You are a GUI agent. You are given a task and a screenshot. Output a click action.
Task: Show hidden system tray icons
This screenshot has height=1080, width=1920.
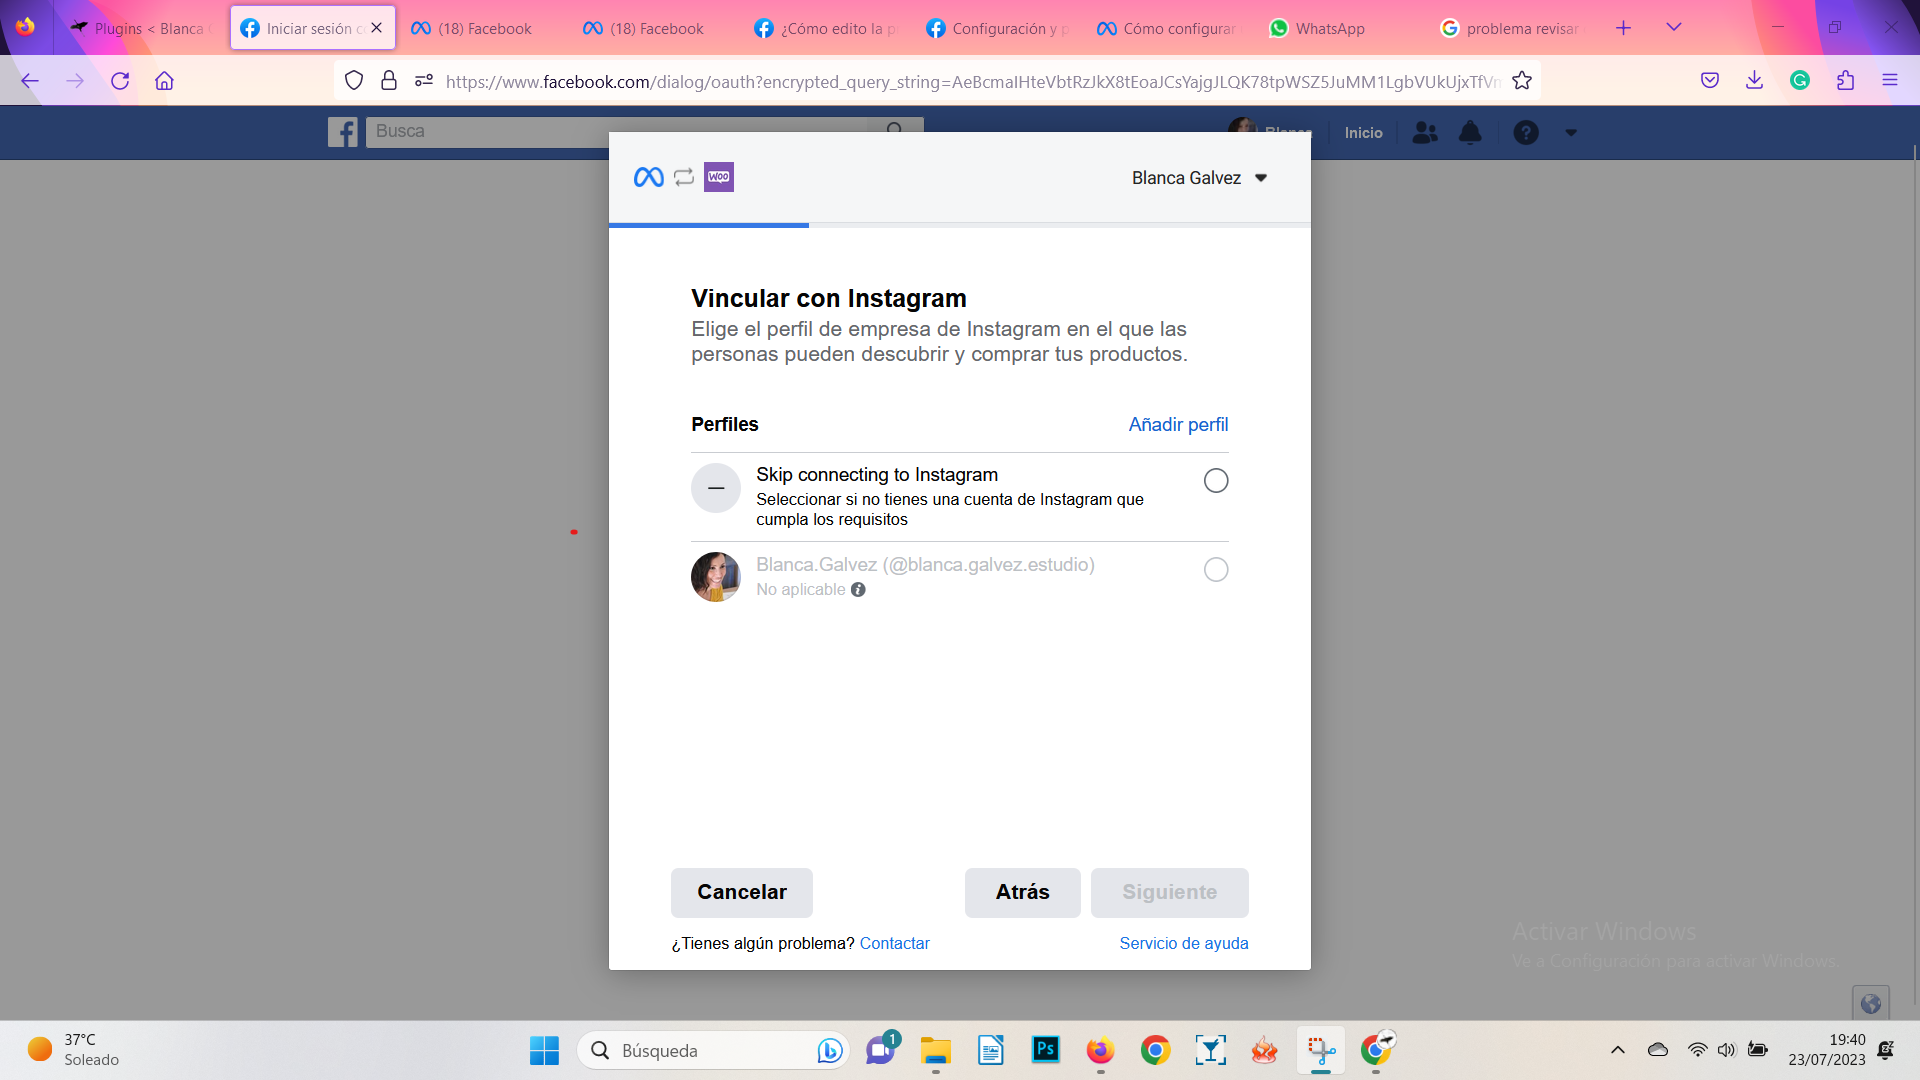click(x=1617, y=1050)
